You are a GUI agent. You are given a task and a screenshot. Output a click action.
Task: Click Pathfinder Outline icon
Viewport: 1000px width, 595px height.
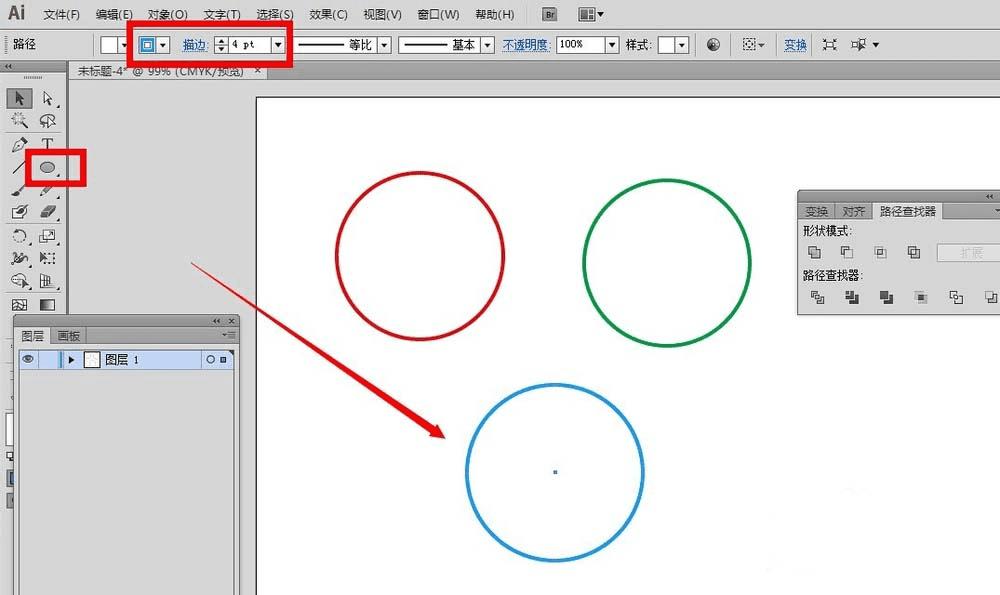coord(956,297)
